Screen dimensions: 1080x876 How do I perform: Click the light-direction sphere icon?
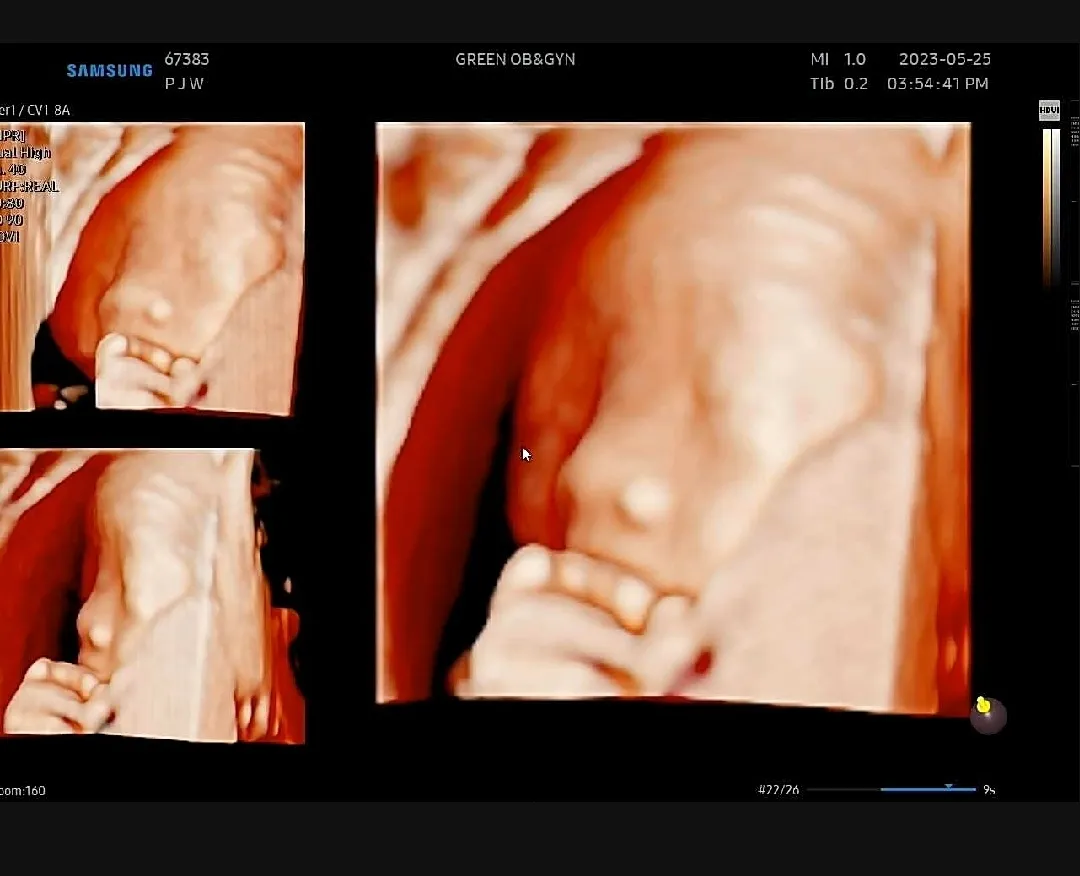point(988,716)
